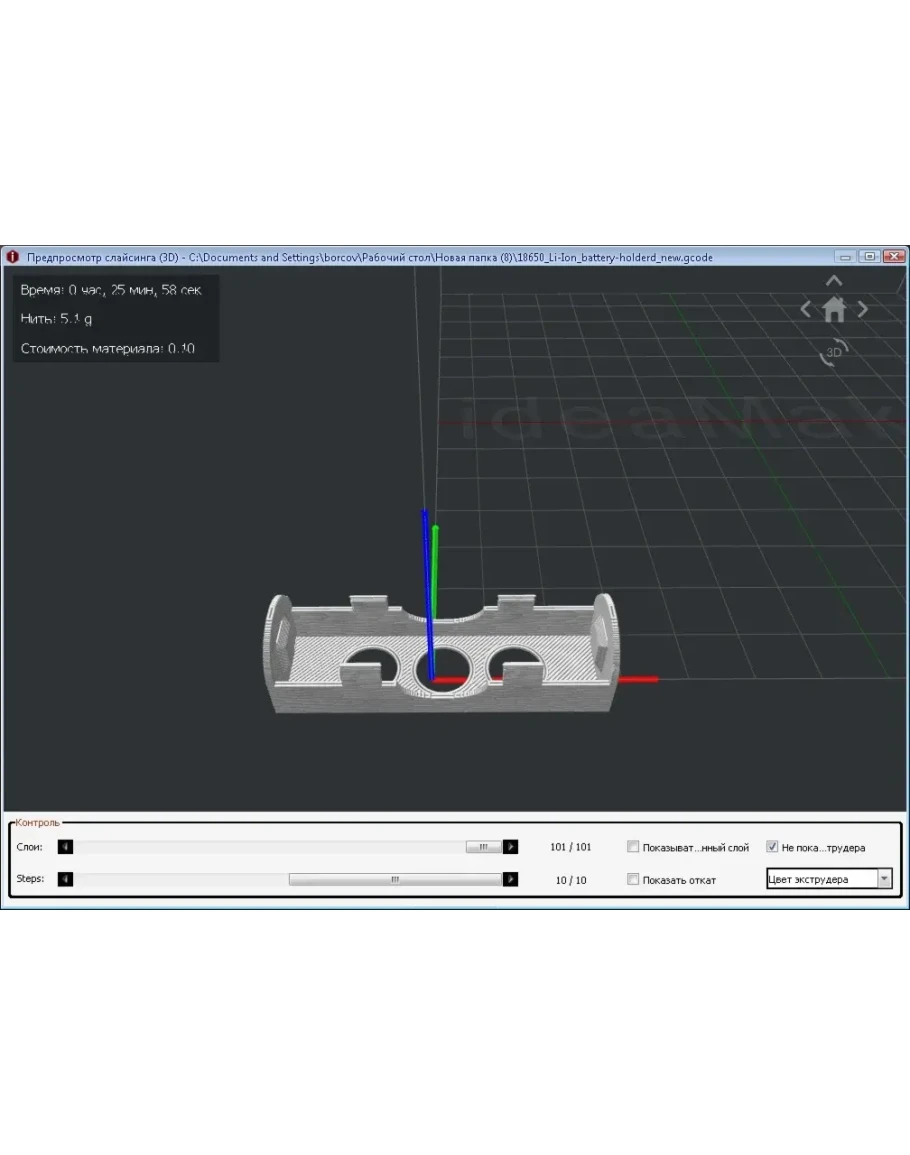Click the left arrow of the Слои slider
Image resolution: width=910 pixels, height=1155 pixels.
(x=66, y=847)
